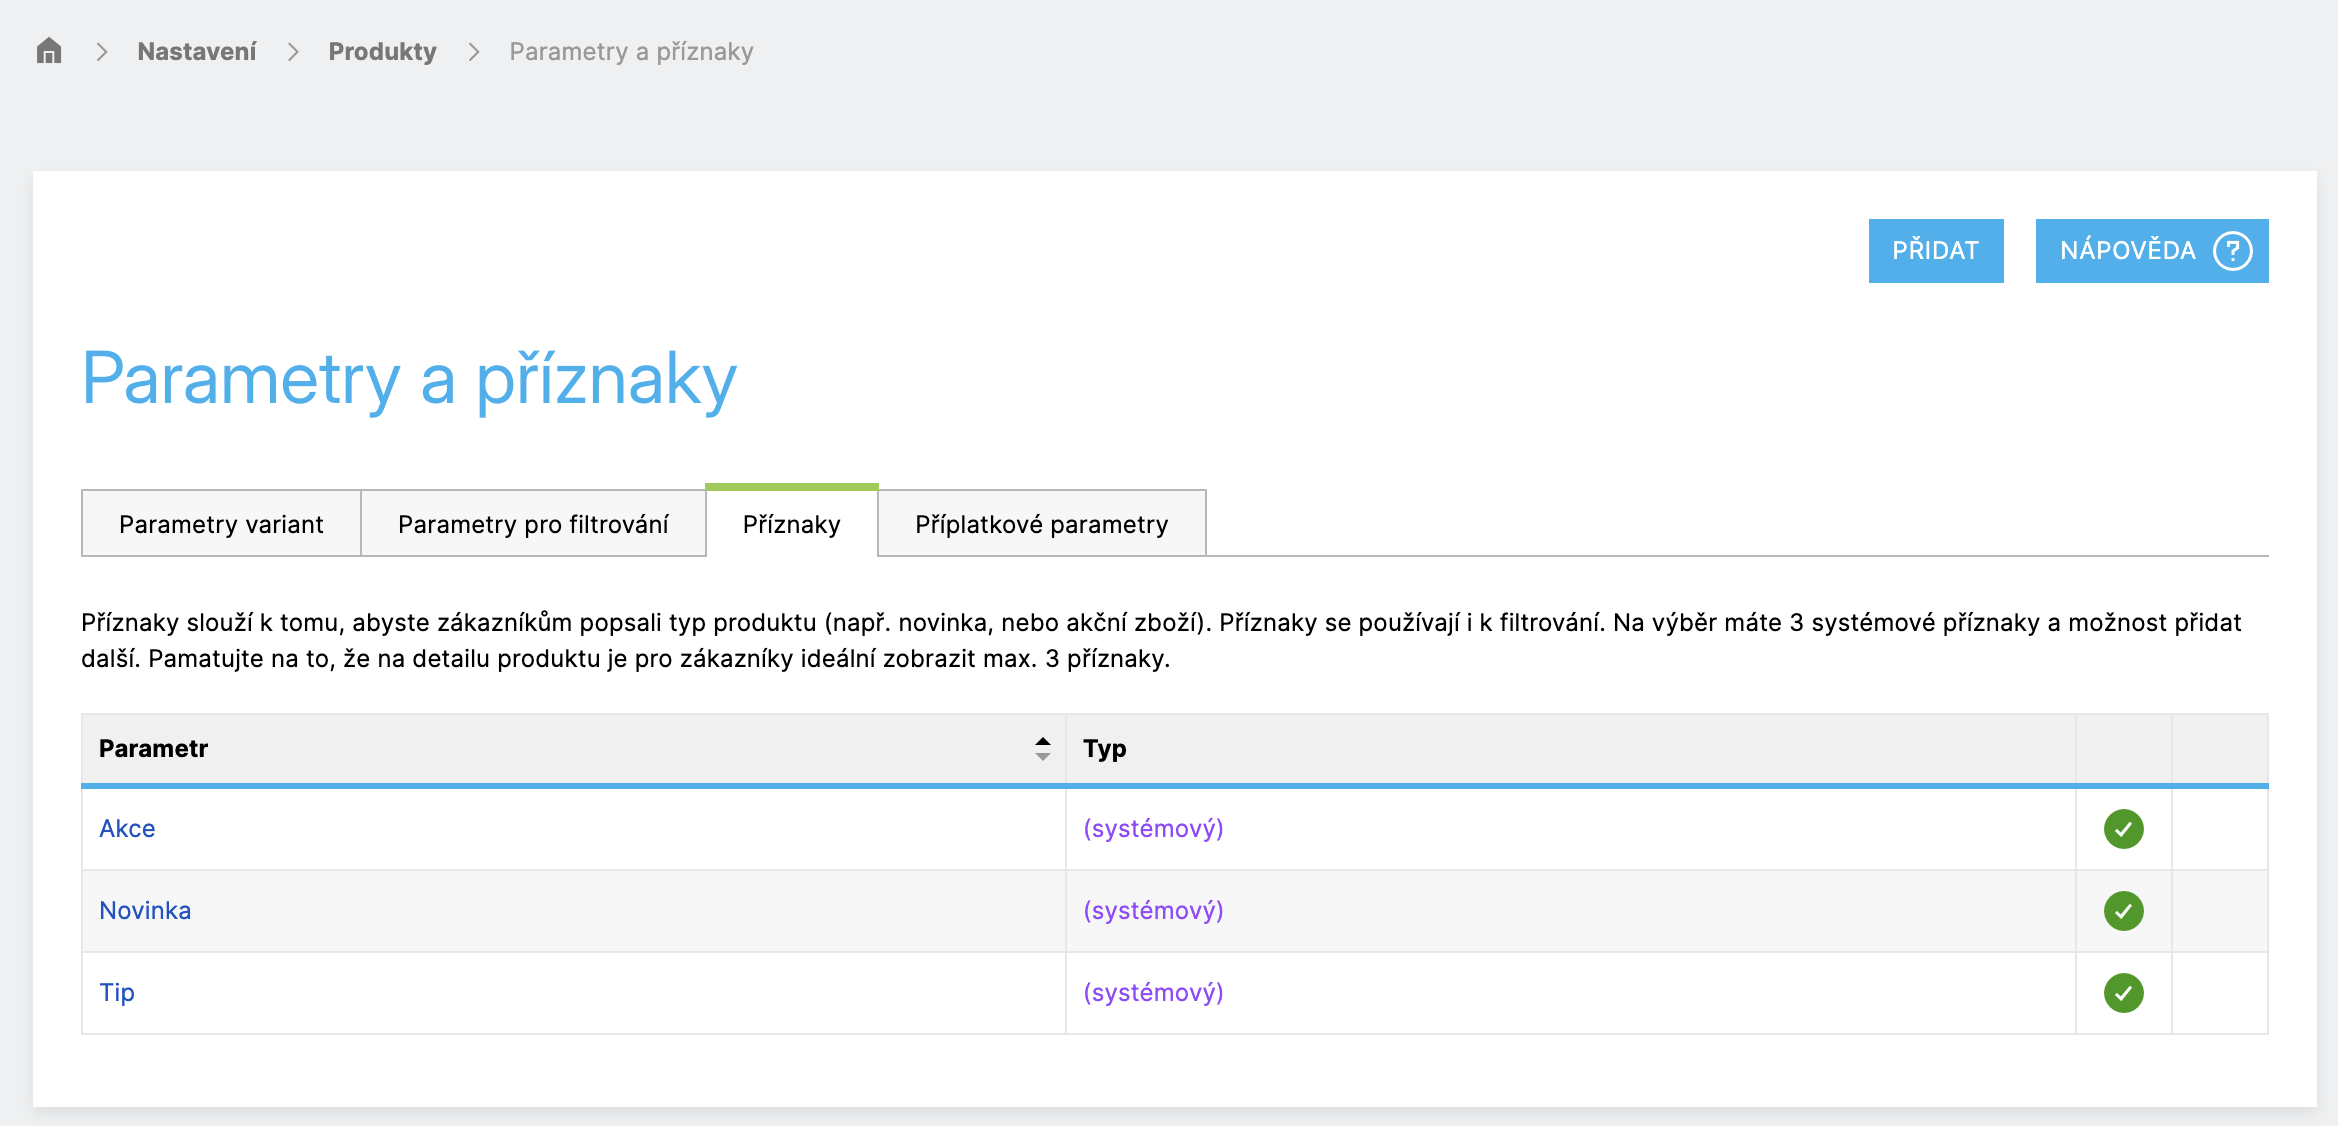Viewport: 2338px width, 1126px height.
Task: Open Příplatkové parametry tab
Action: (x=1041, y=524)
